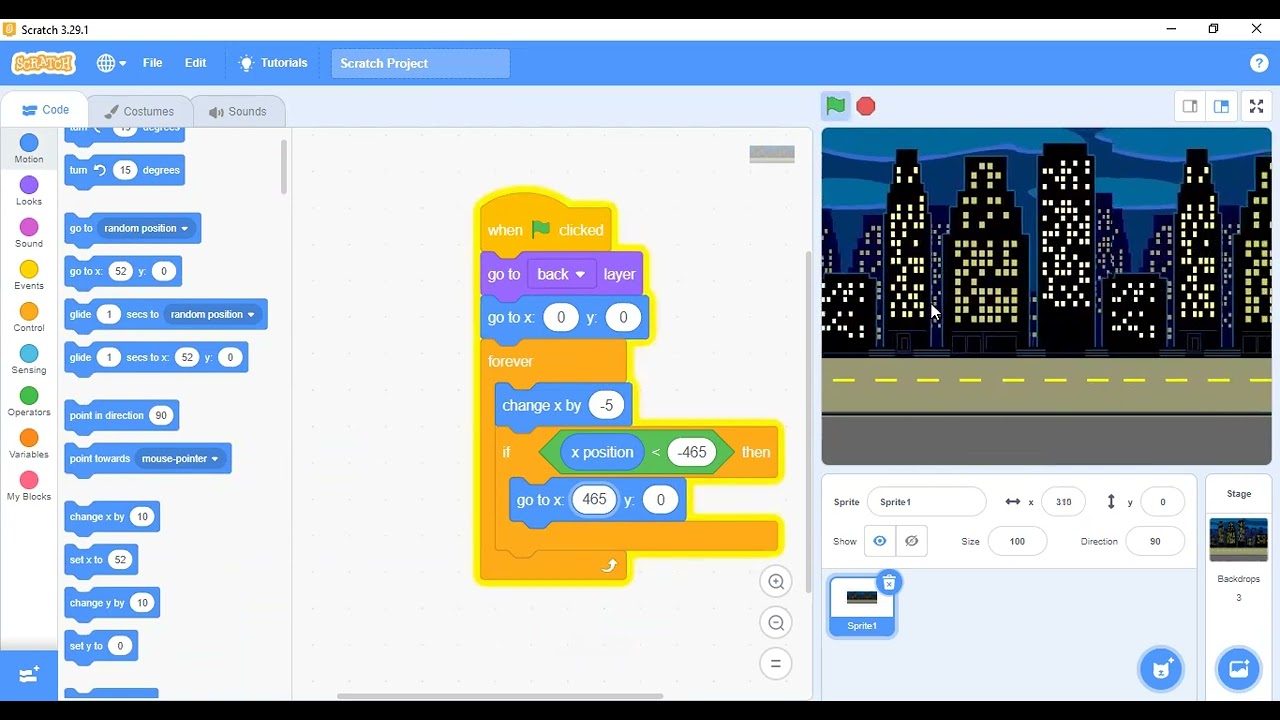Screen dimensions: 1280x720
Task: Select the Sprite1 thumbnail
Action: 862,606
